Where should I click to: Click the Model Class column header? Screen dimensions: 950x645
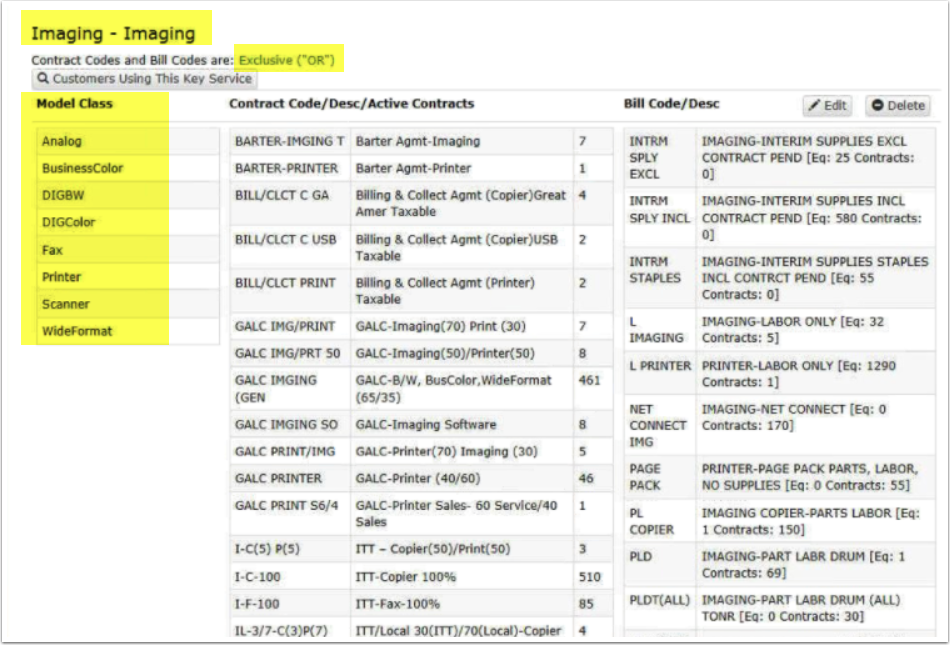[x=75, y=104]
